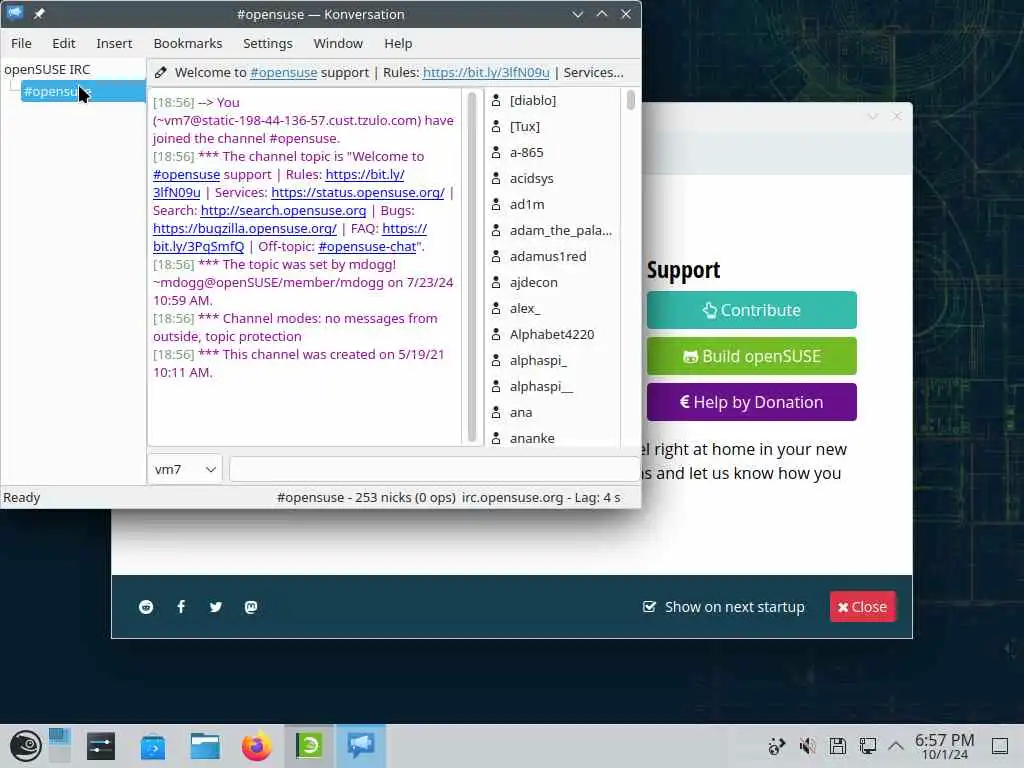The image size is (1024, 768).
Task: Open the Settings menu
Action: [x=268, y=43]
